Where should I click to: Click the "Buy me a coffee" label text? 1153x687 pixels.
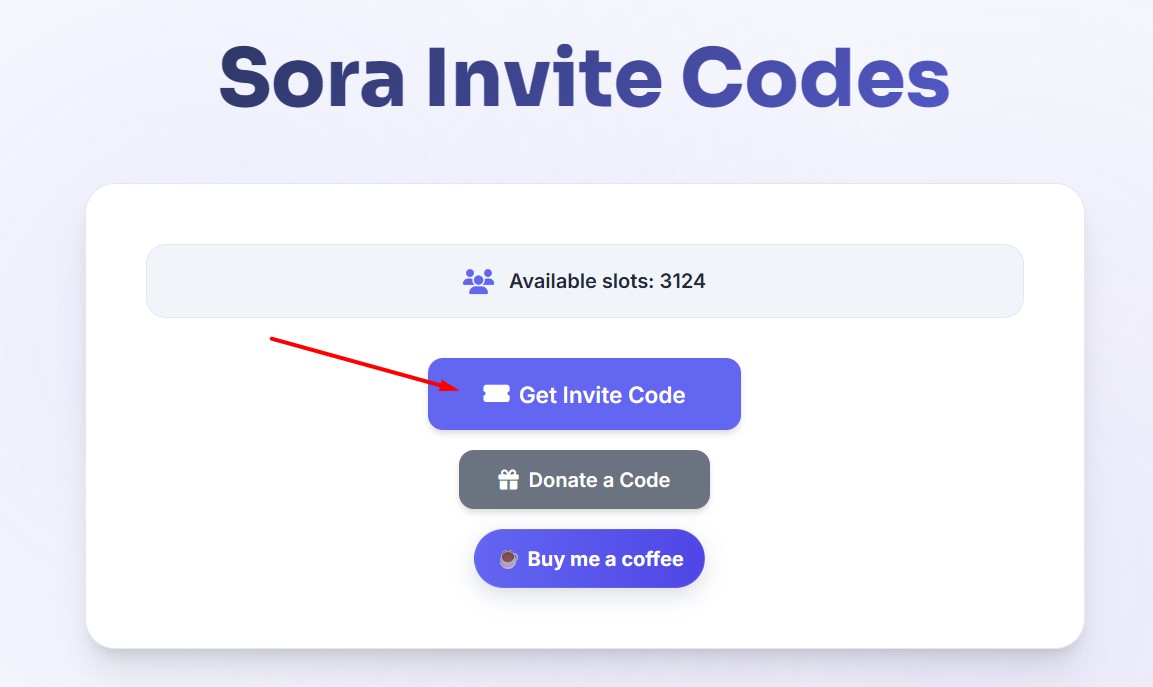coord(605,559)
